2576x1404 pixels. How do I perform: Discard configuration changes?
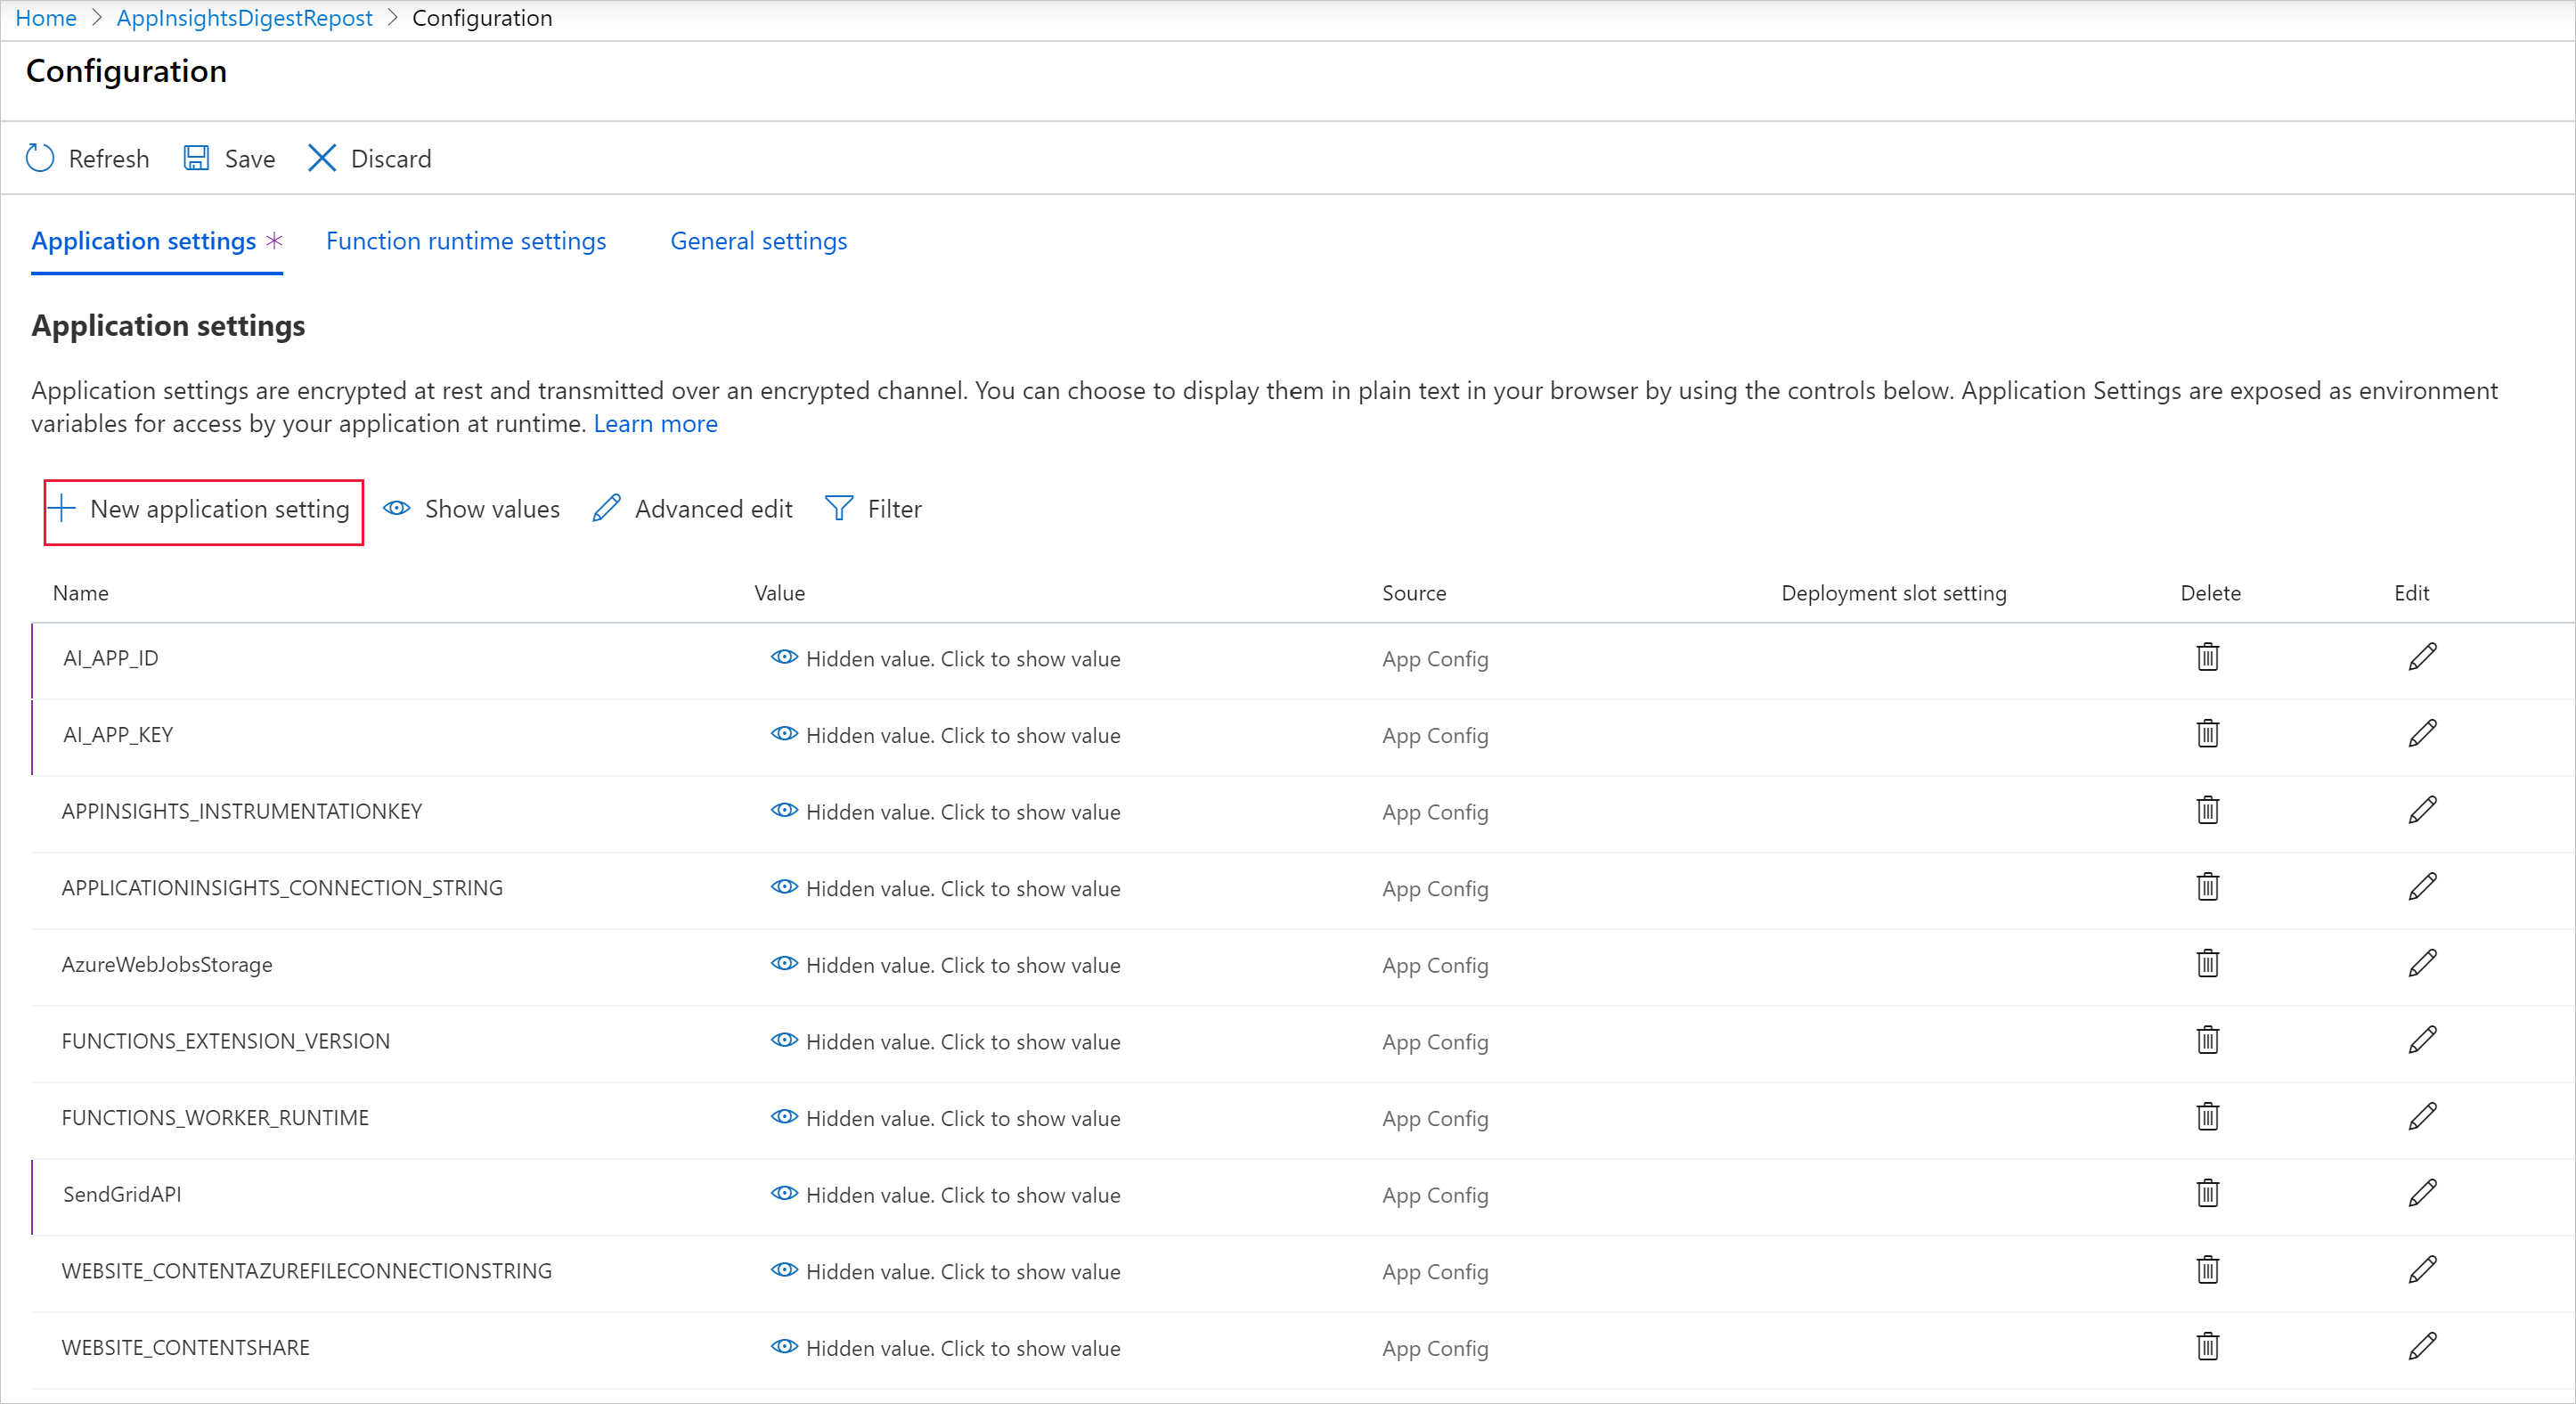[369, 158]
